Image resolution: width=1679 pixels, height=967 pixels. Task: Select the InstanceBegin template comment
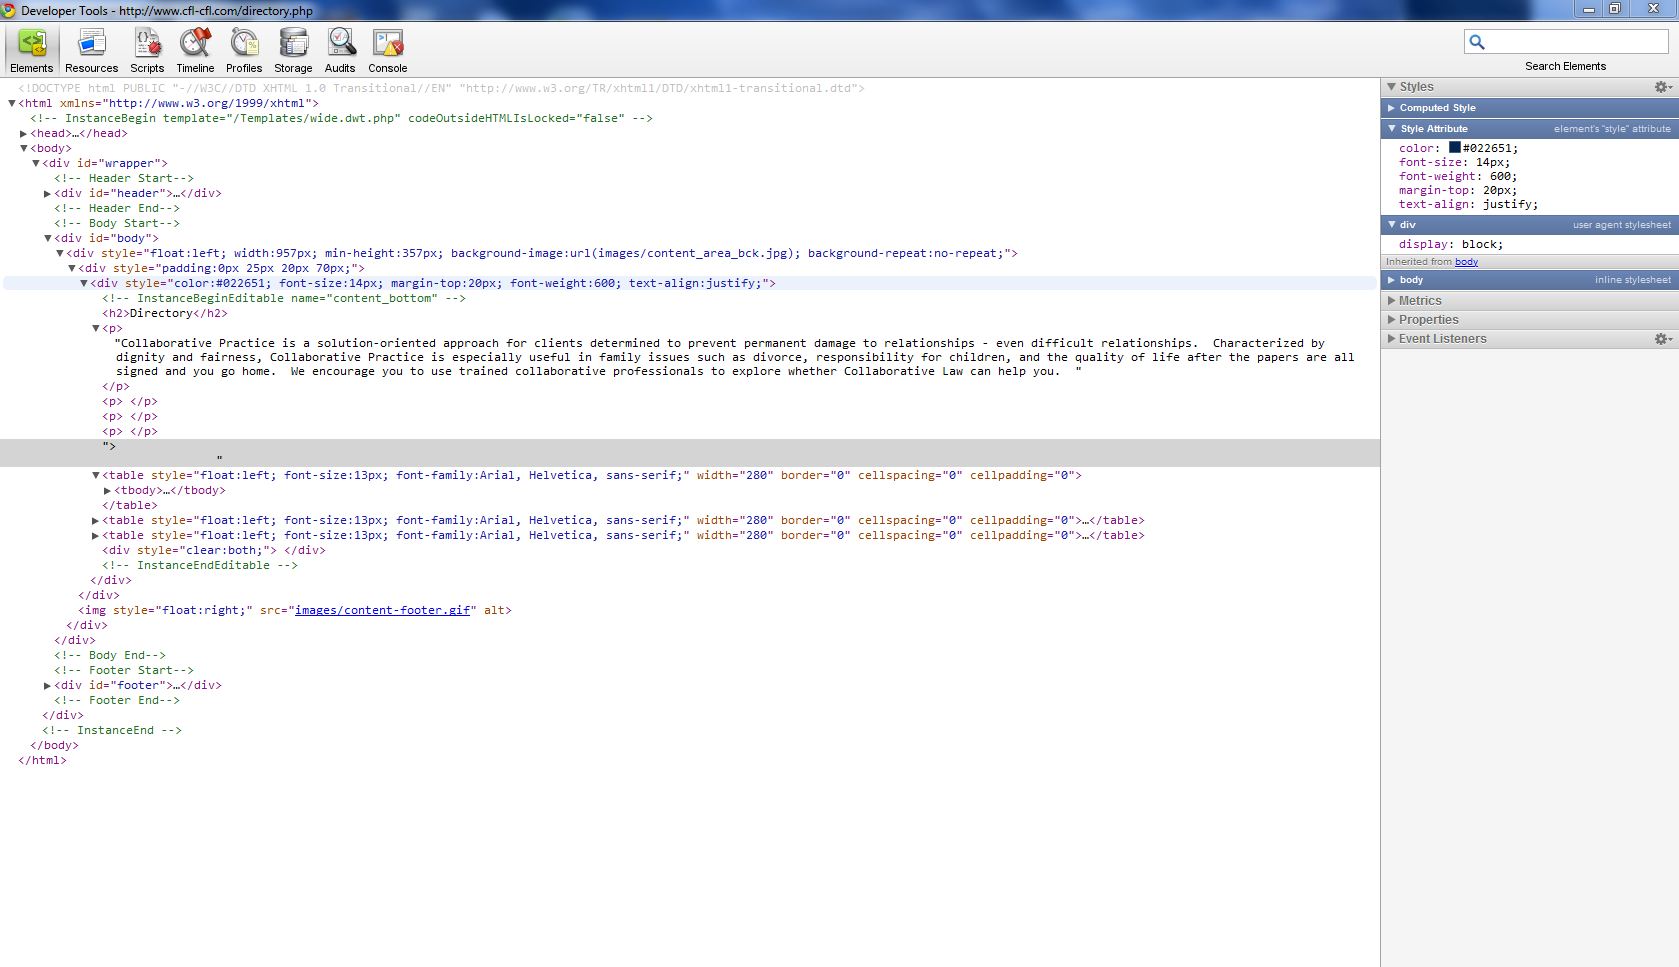pyautogui.click(x=341, y=118)
